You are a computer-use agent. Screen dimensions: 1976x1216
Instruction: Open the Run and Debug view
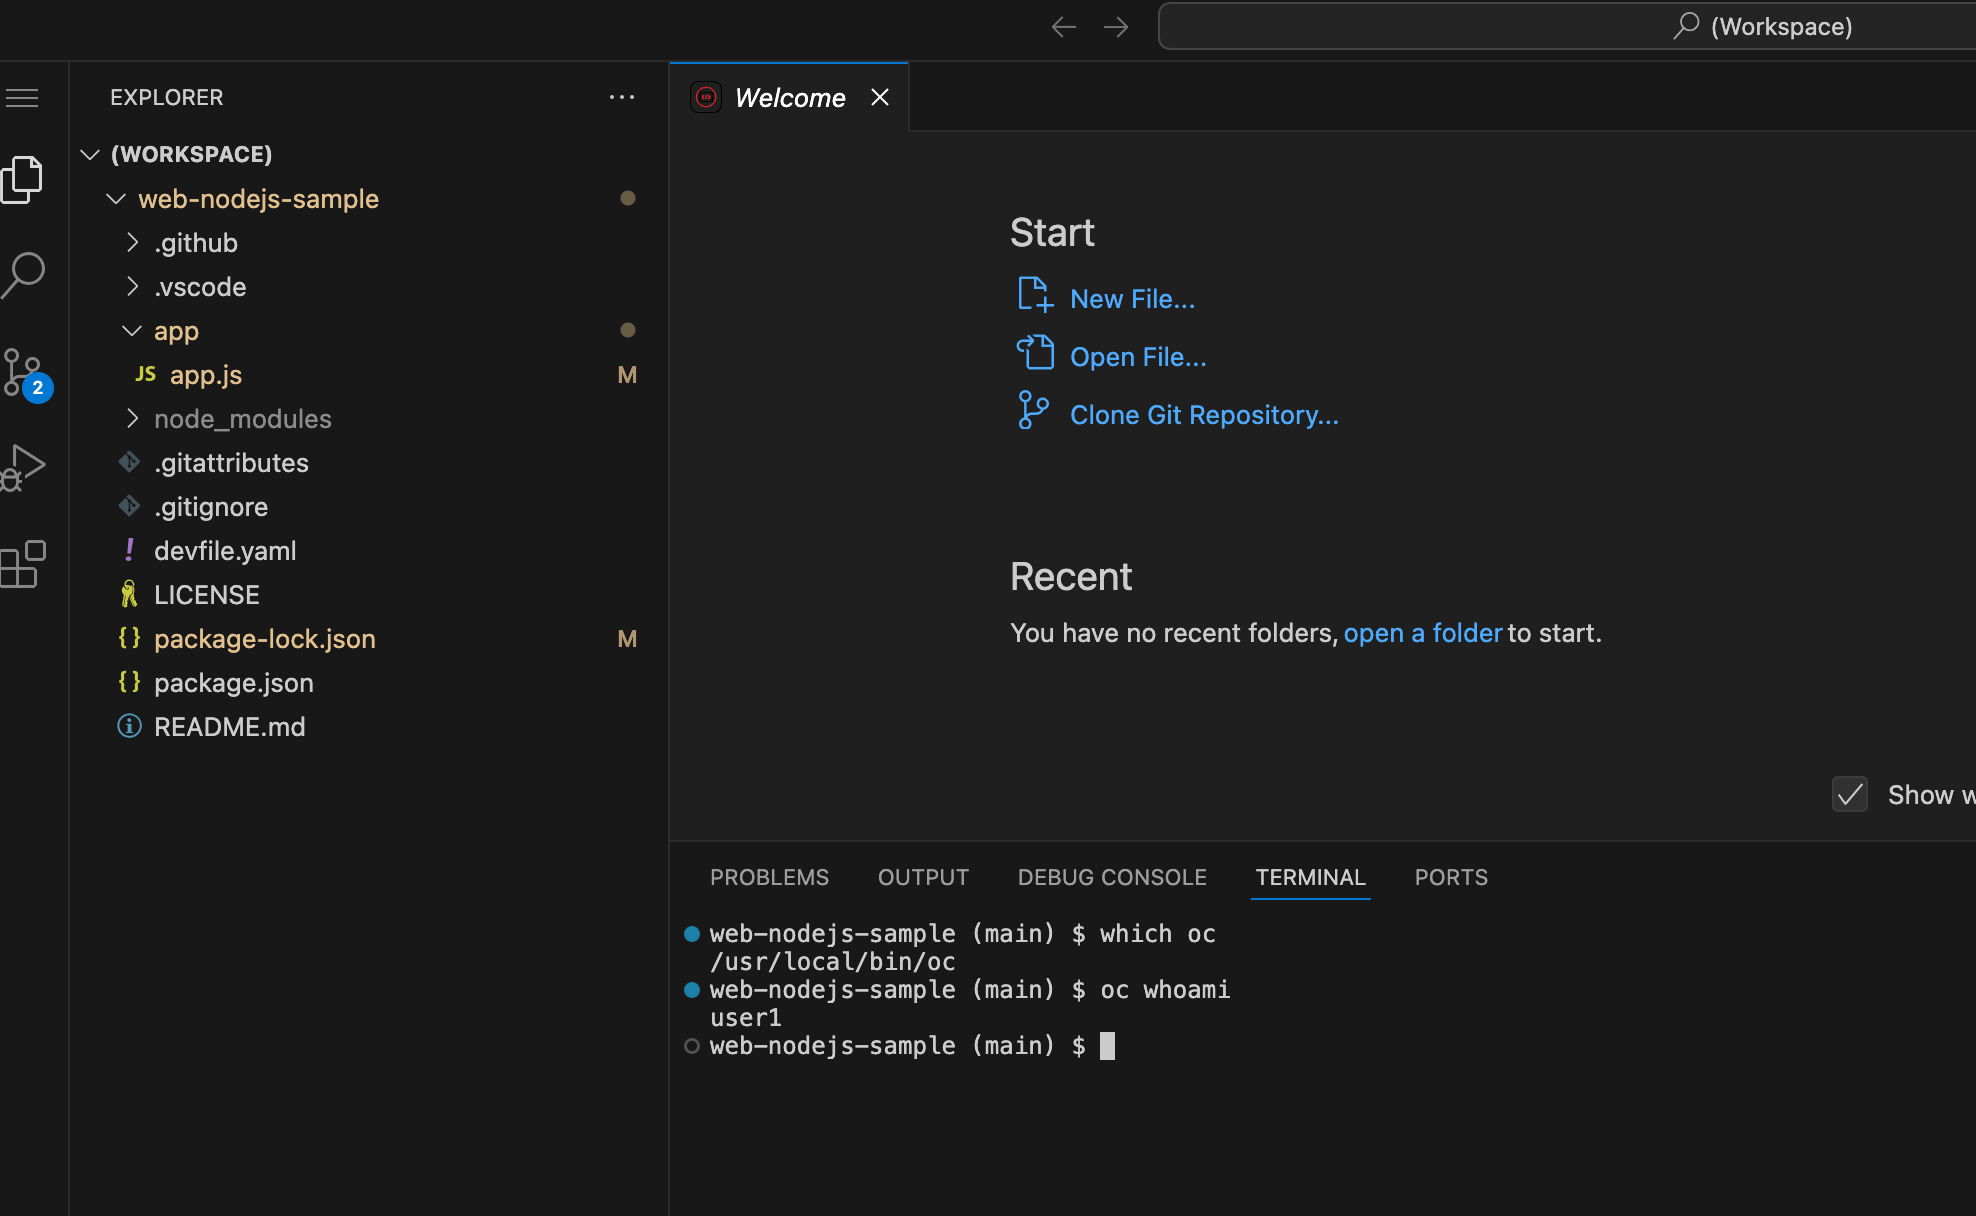(x=24, y=467)
